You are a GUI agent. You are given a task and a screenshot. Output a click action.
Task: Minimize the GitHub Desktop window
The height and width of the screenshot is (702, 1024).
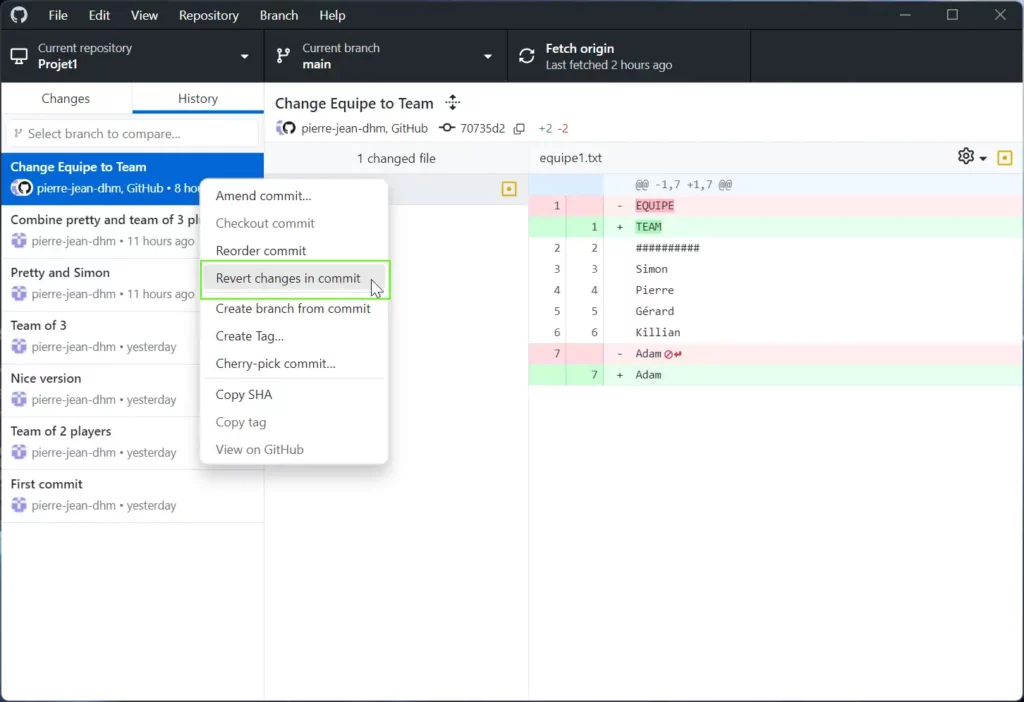904,14
